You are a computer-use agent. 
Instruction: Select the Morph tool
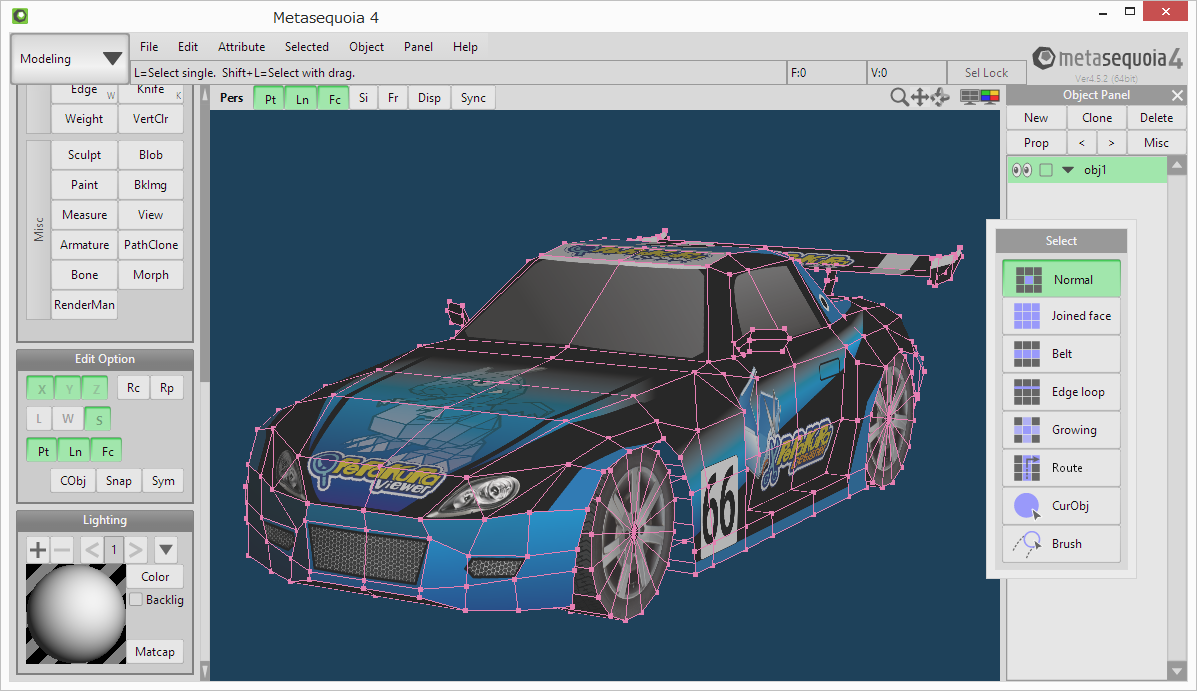[150, 274]
